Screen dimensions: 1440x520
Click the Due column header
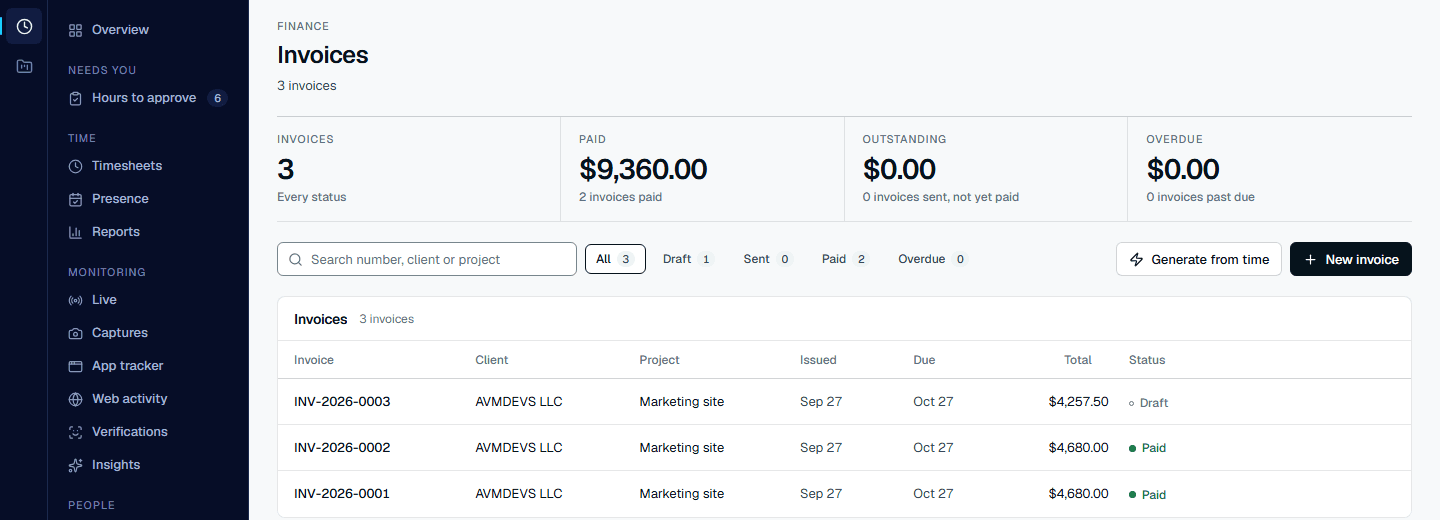coord(924,360)
